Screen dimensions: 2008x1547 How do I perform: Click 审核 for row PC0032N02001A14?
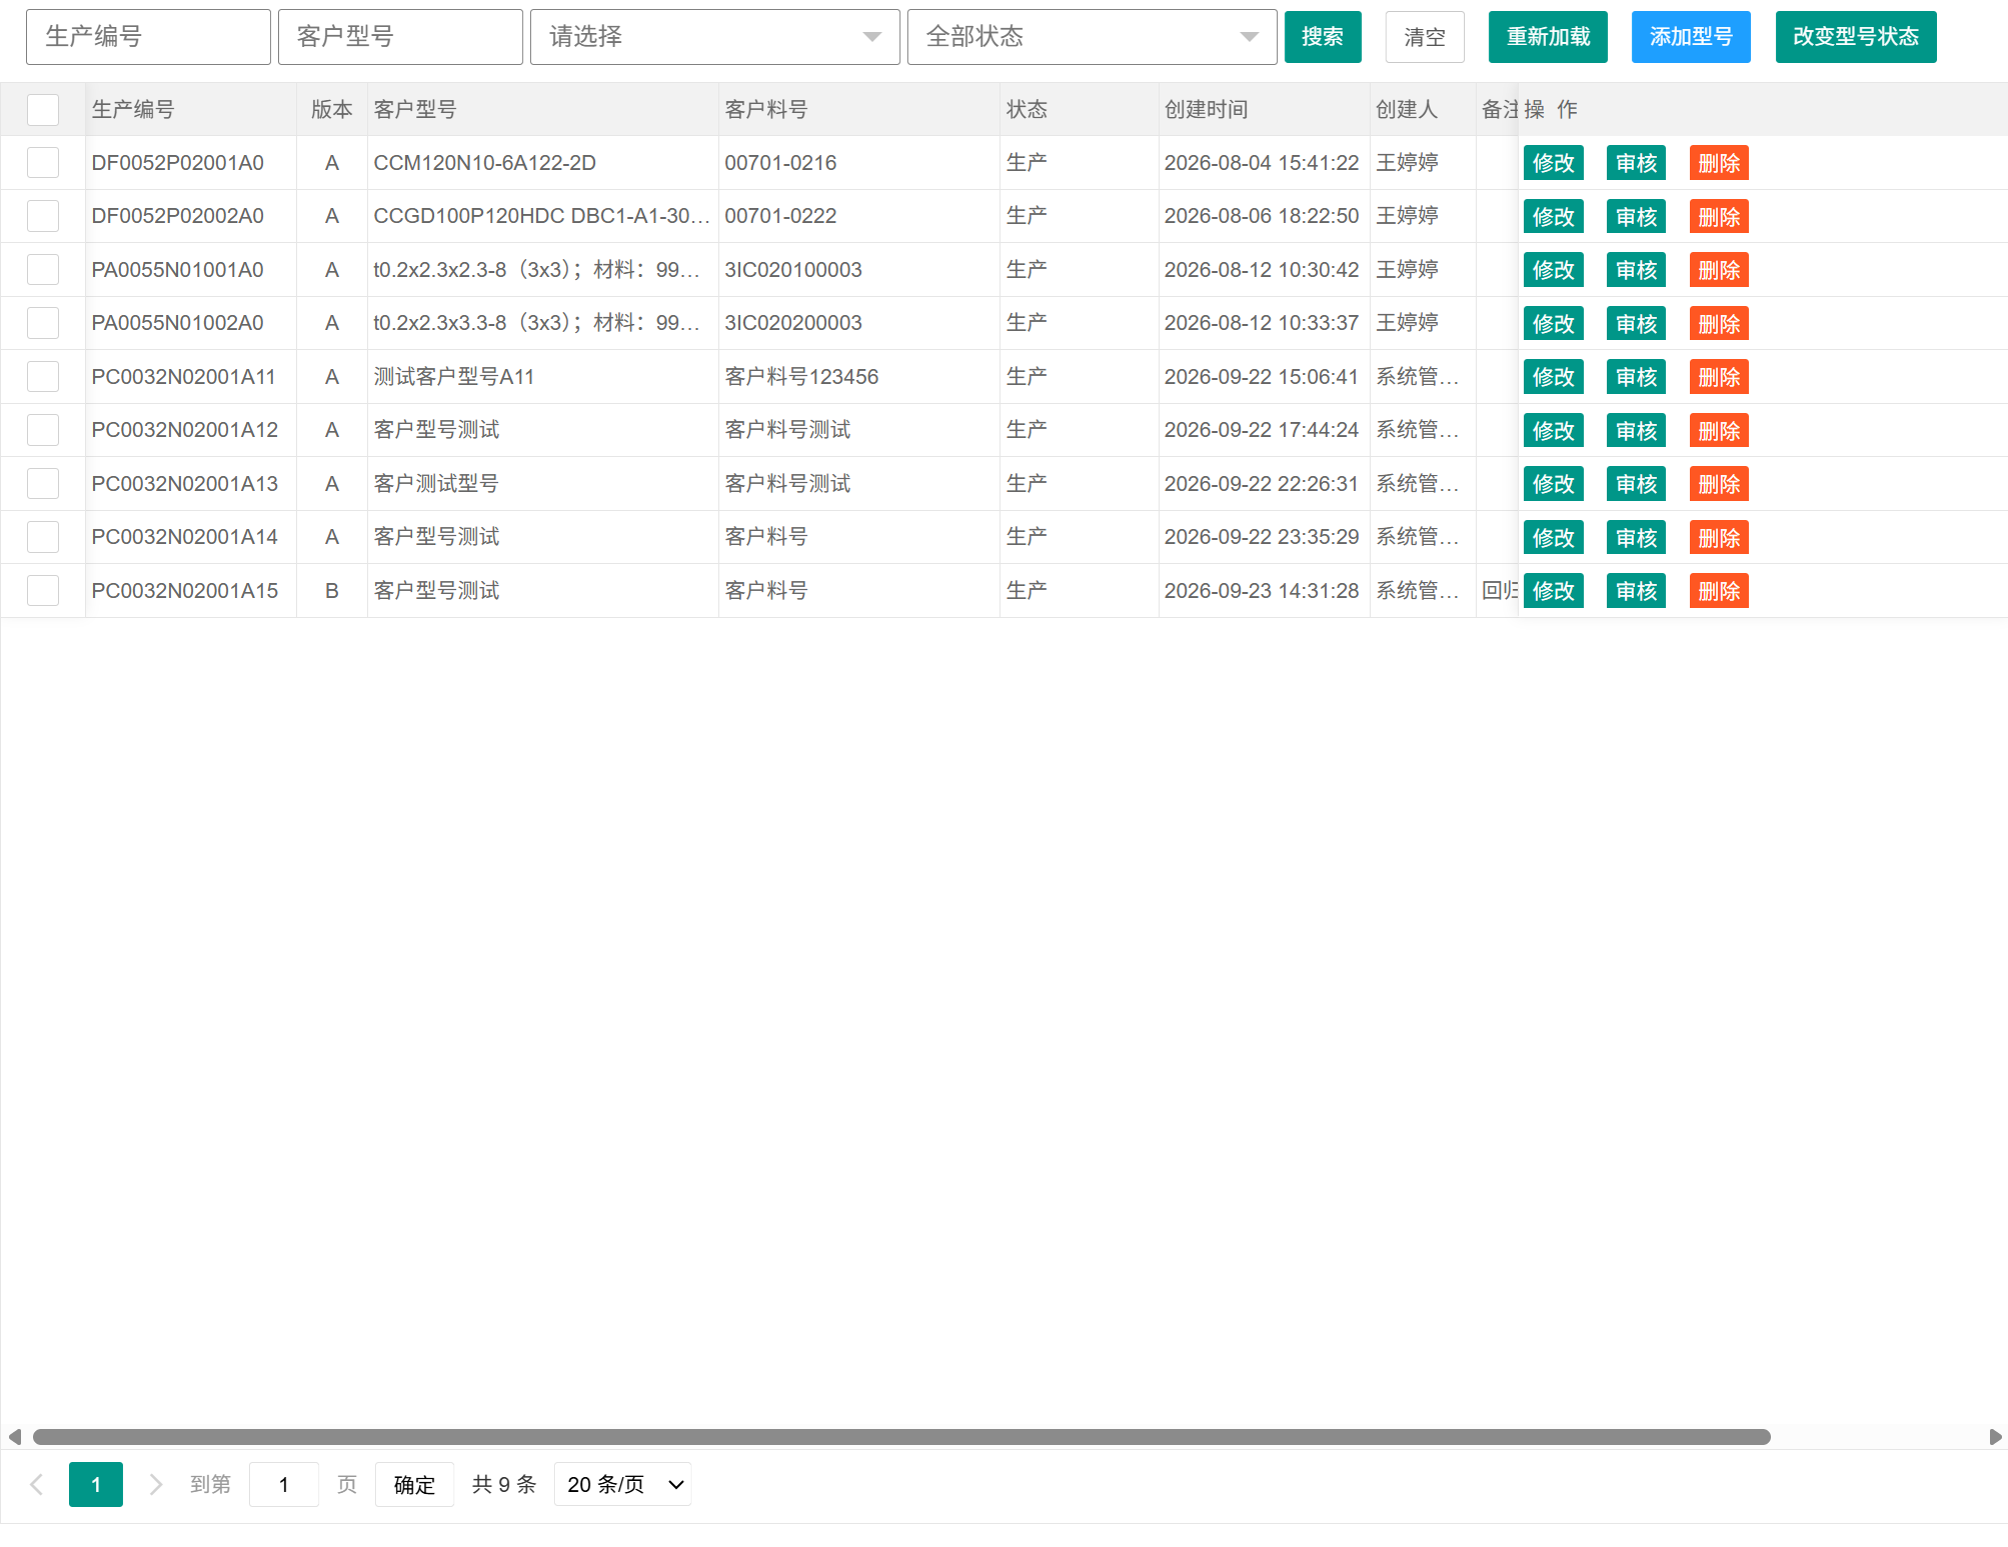tap(1636, 538)
